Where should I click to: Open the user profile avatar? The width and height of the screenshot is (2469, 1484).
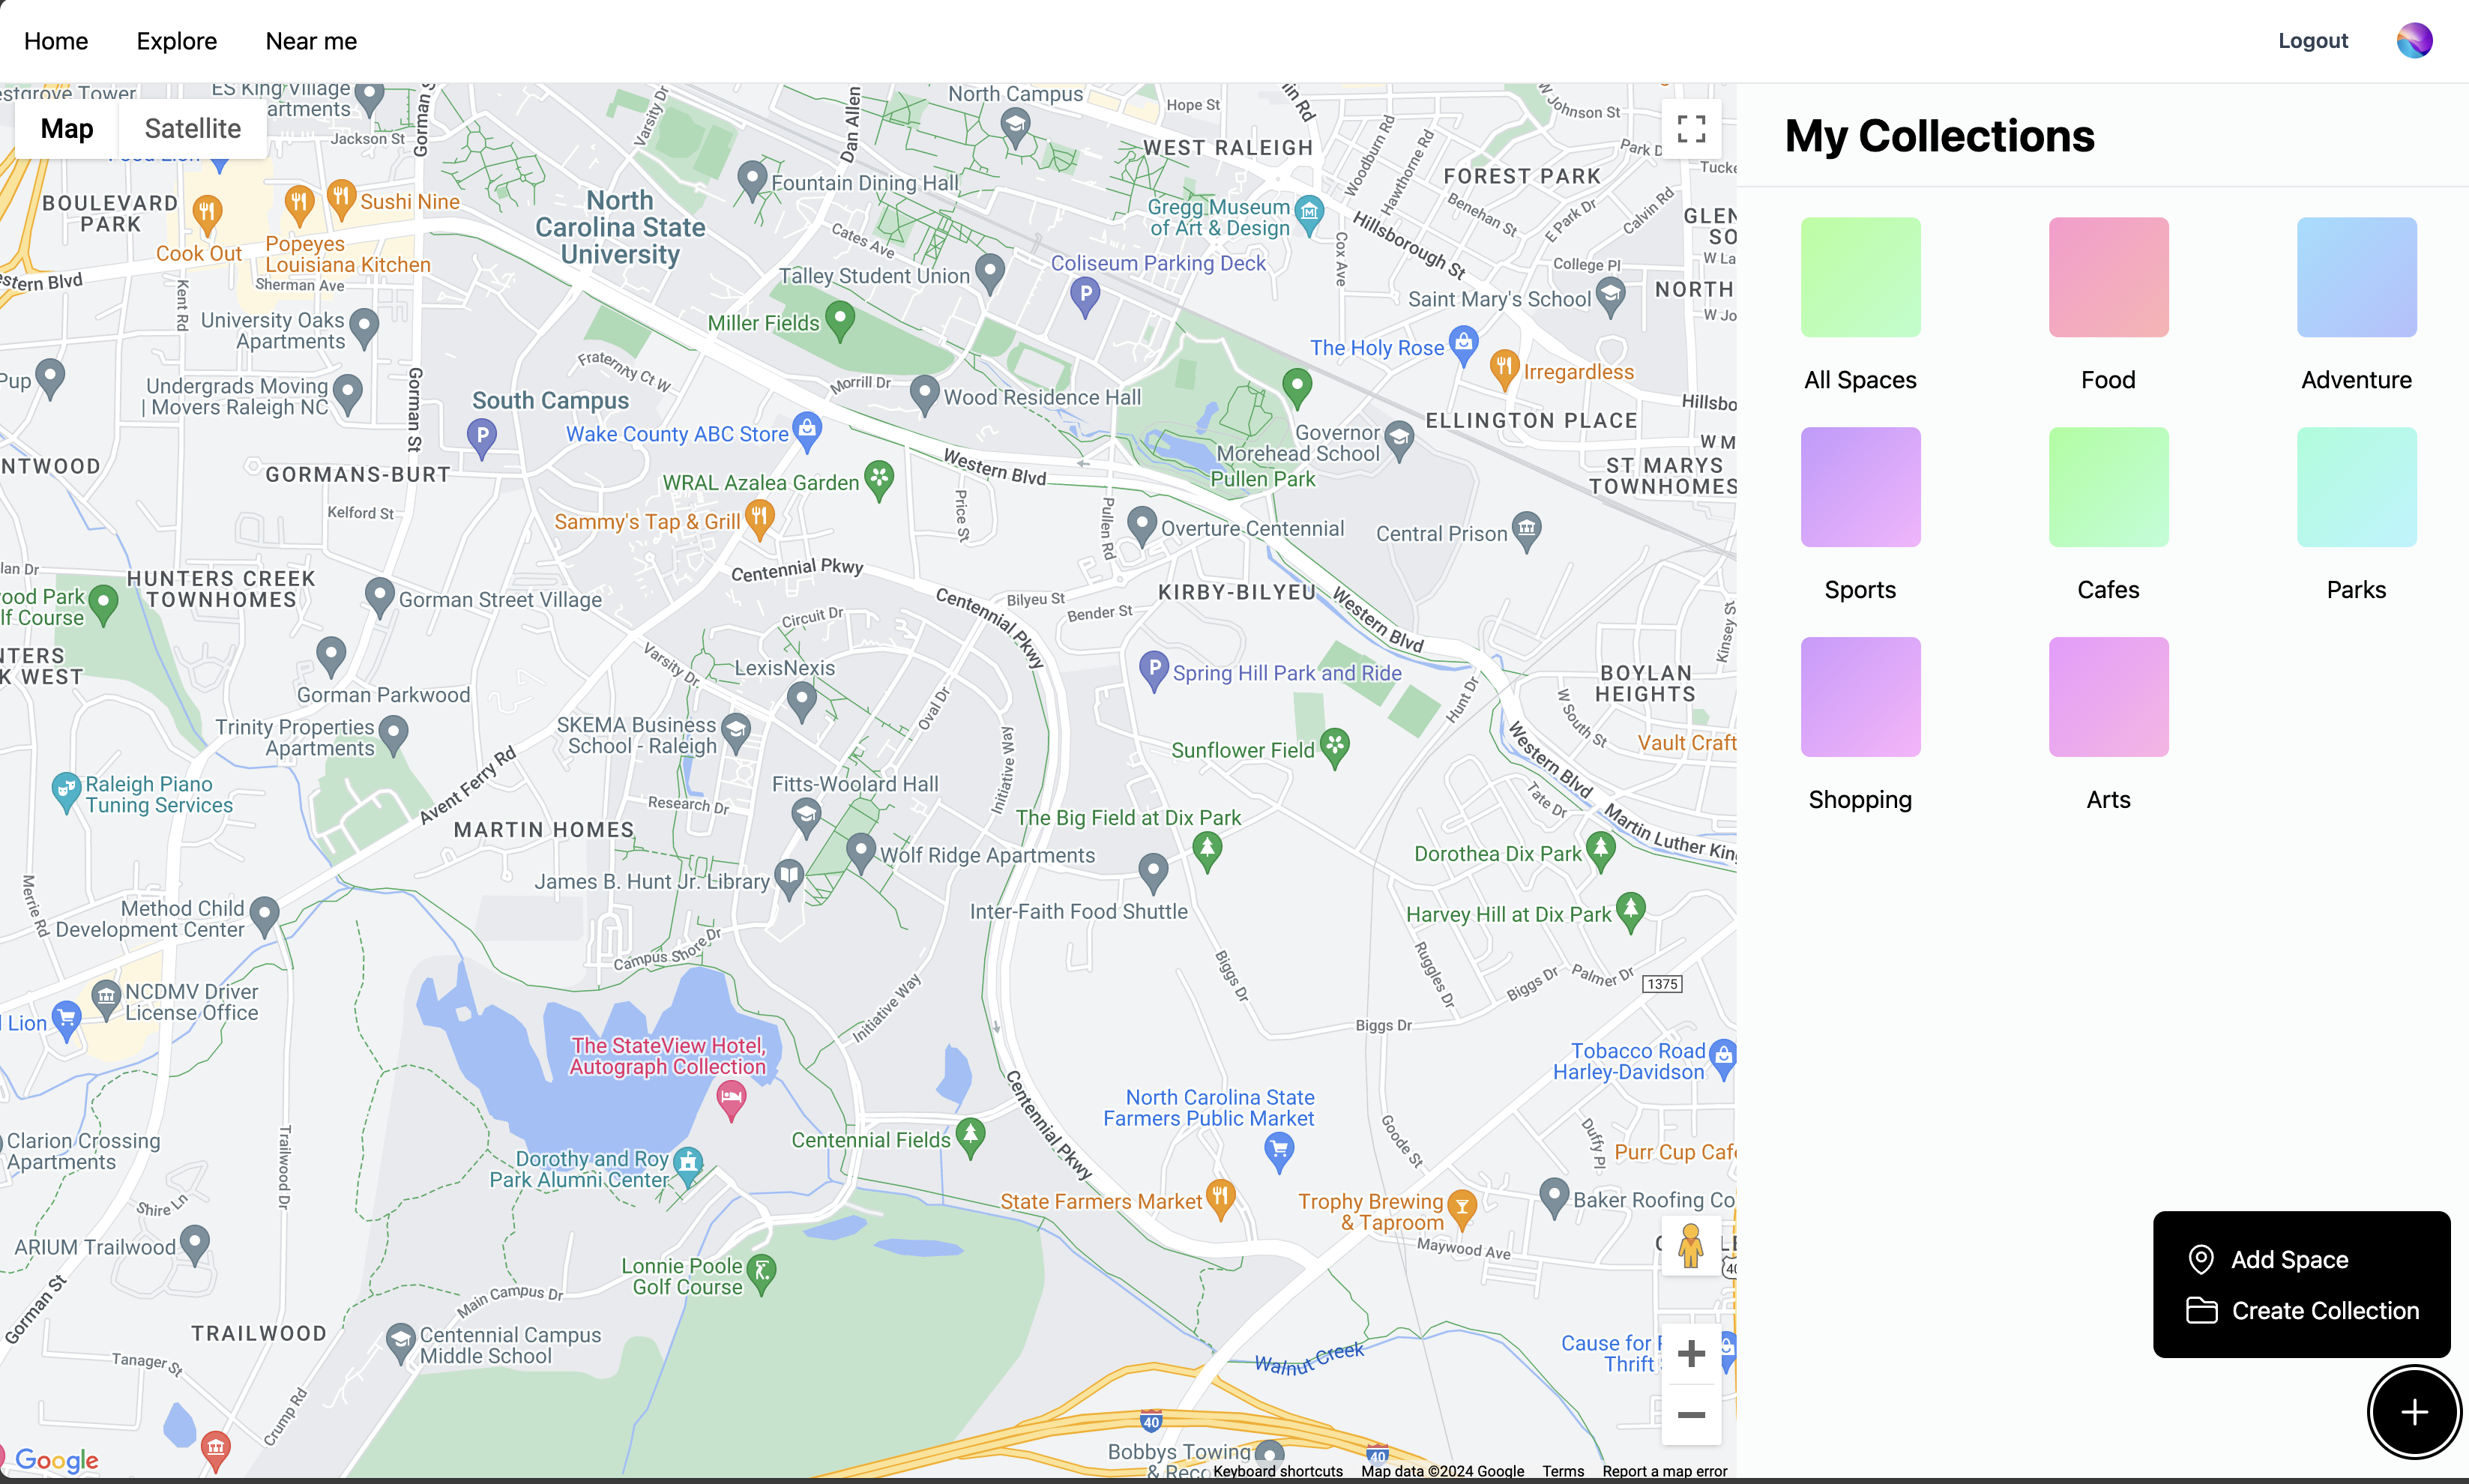click(x=2414, y=41)
